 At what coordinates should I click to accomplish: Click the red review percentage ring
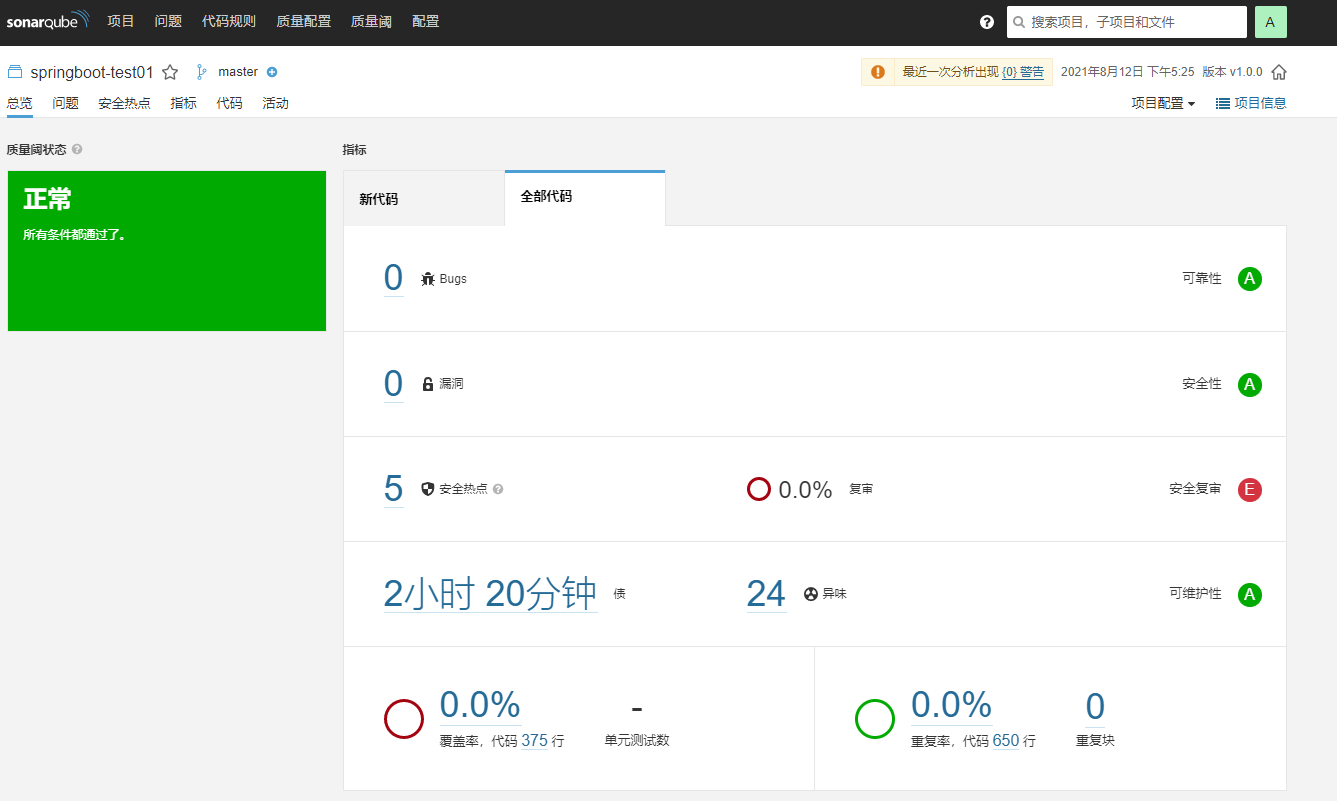click(759, 489)
